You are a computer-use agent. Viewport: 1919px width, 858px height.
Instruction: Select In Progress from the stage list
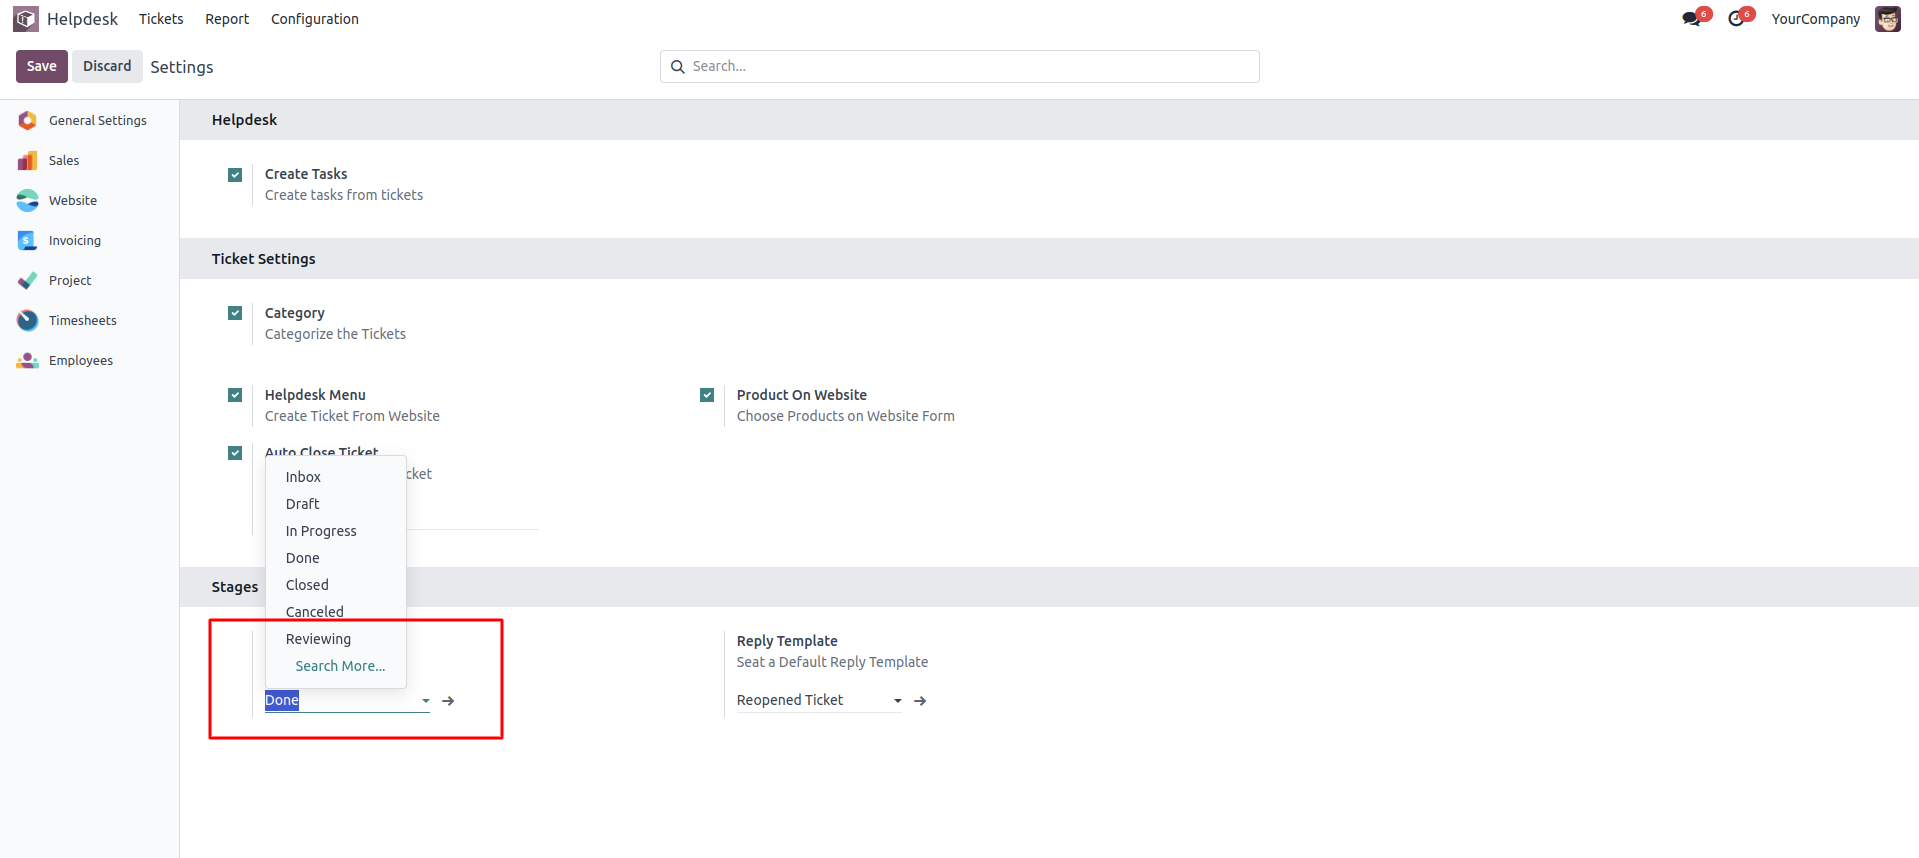(321, 531)
